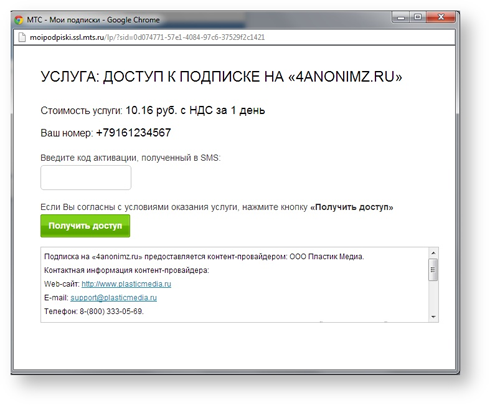Click the info box scrollbar thumb
This screenshot has width=490, height=405.
[x=433, y=270]
